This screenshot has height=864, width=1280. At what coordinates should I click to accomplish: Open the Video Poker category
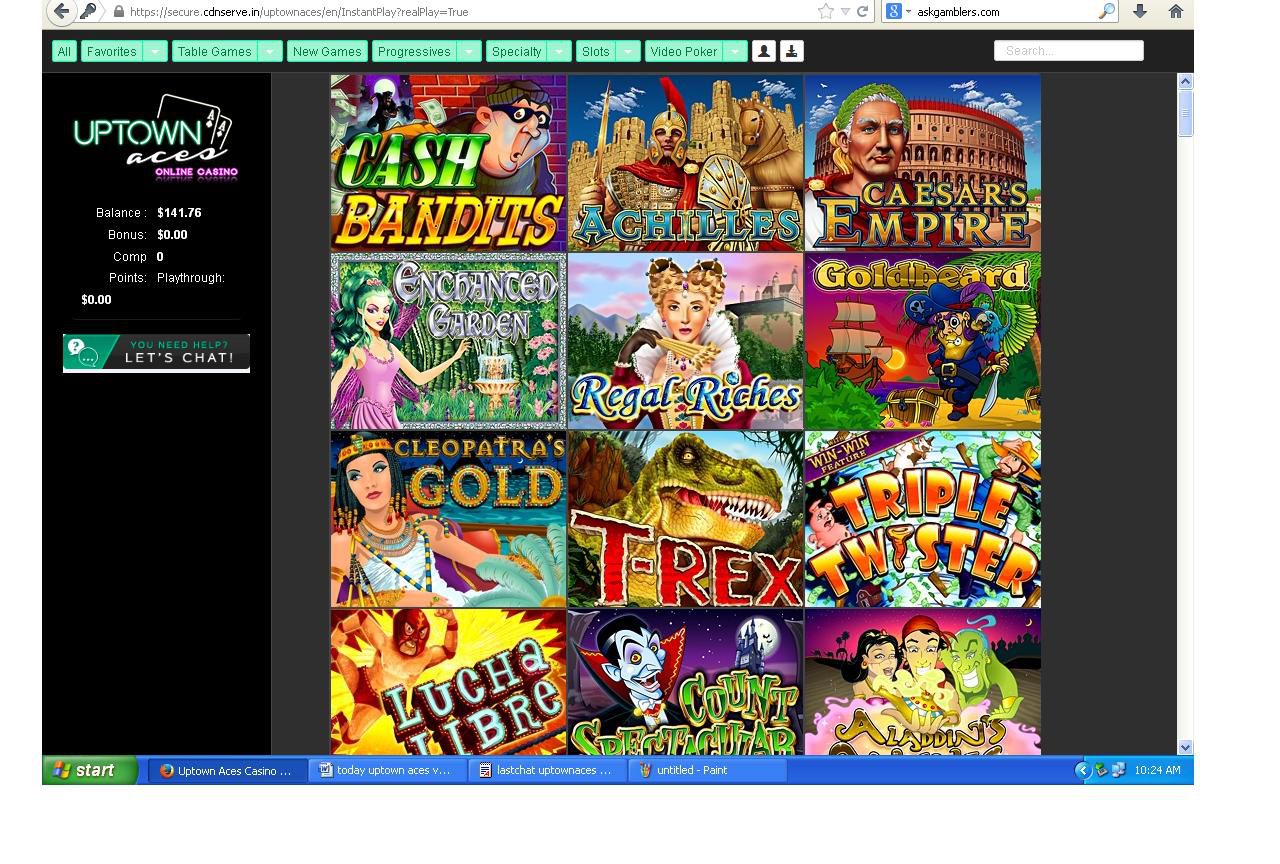point(684,51)
